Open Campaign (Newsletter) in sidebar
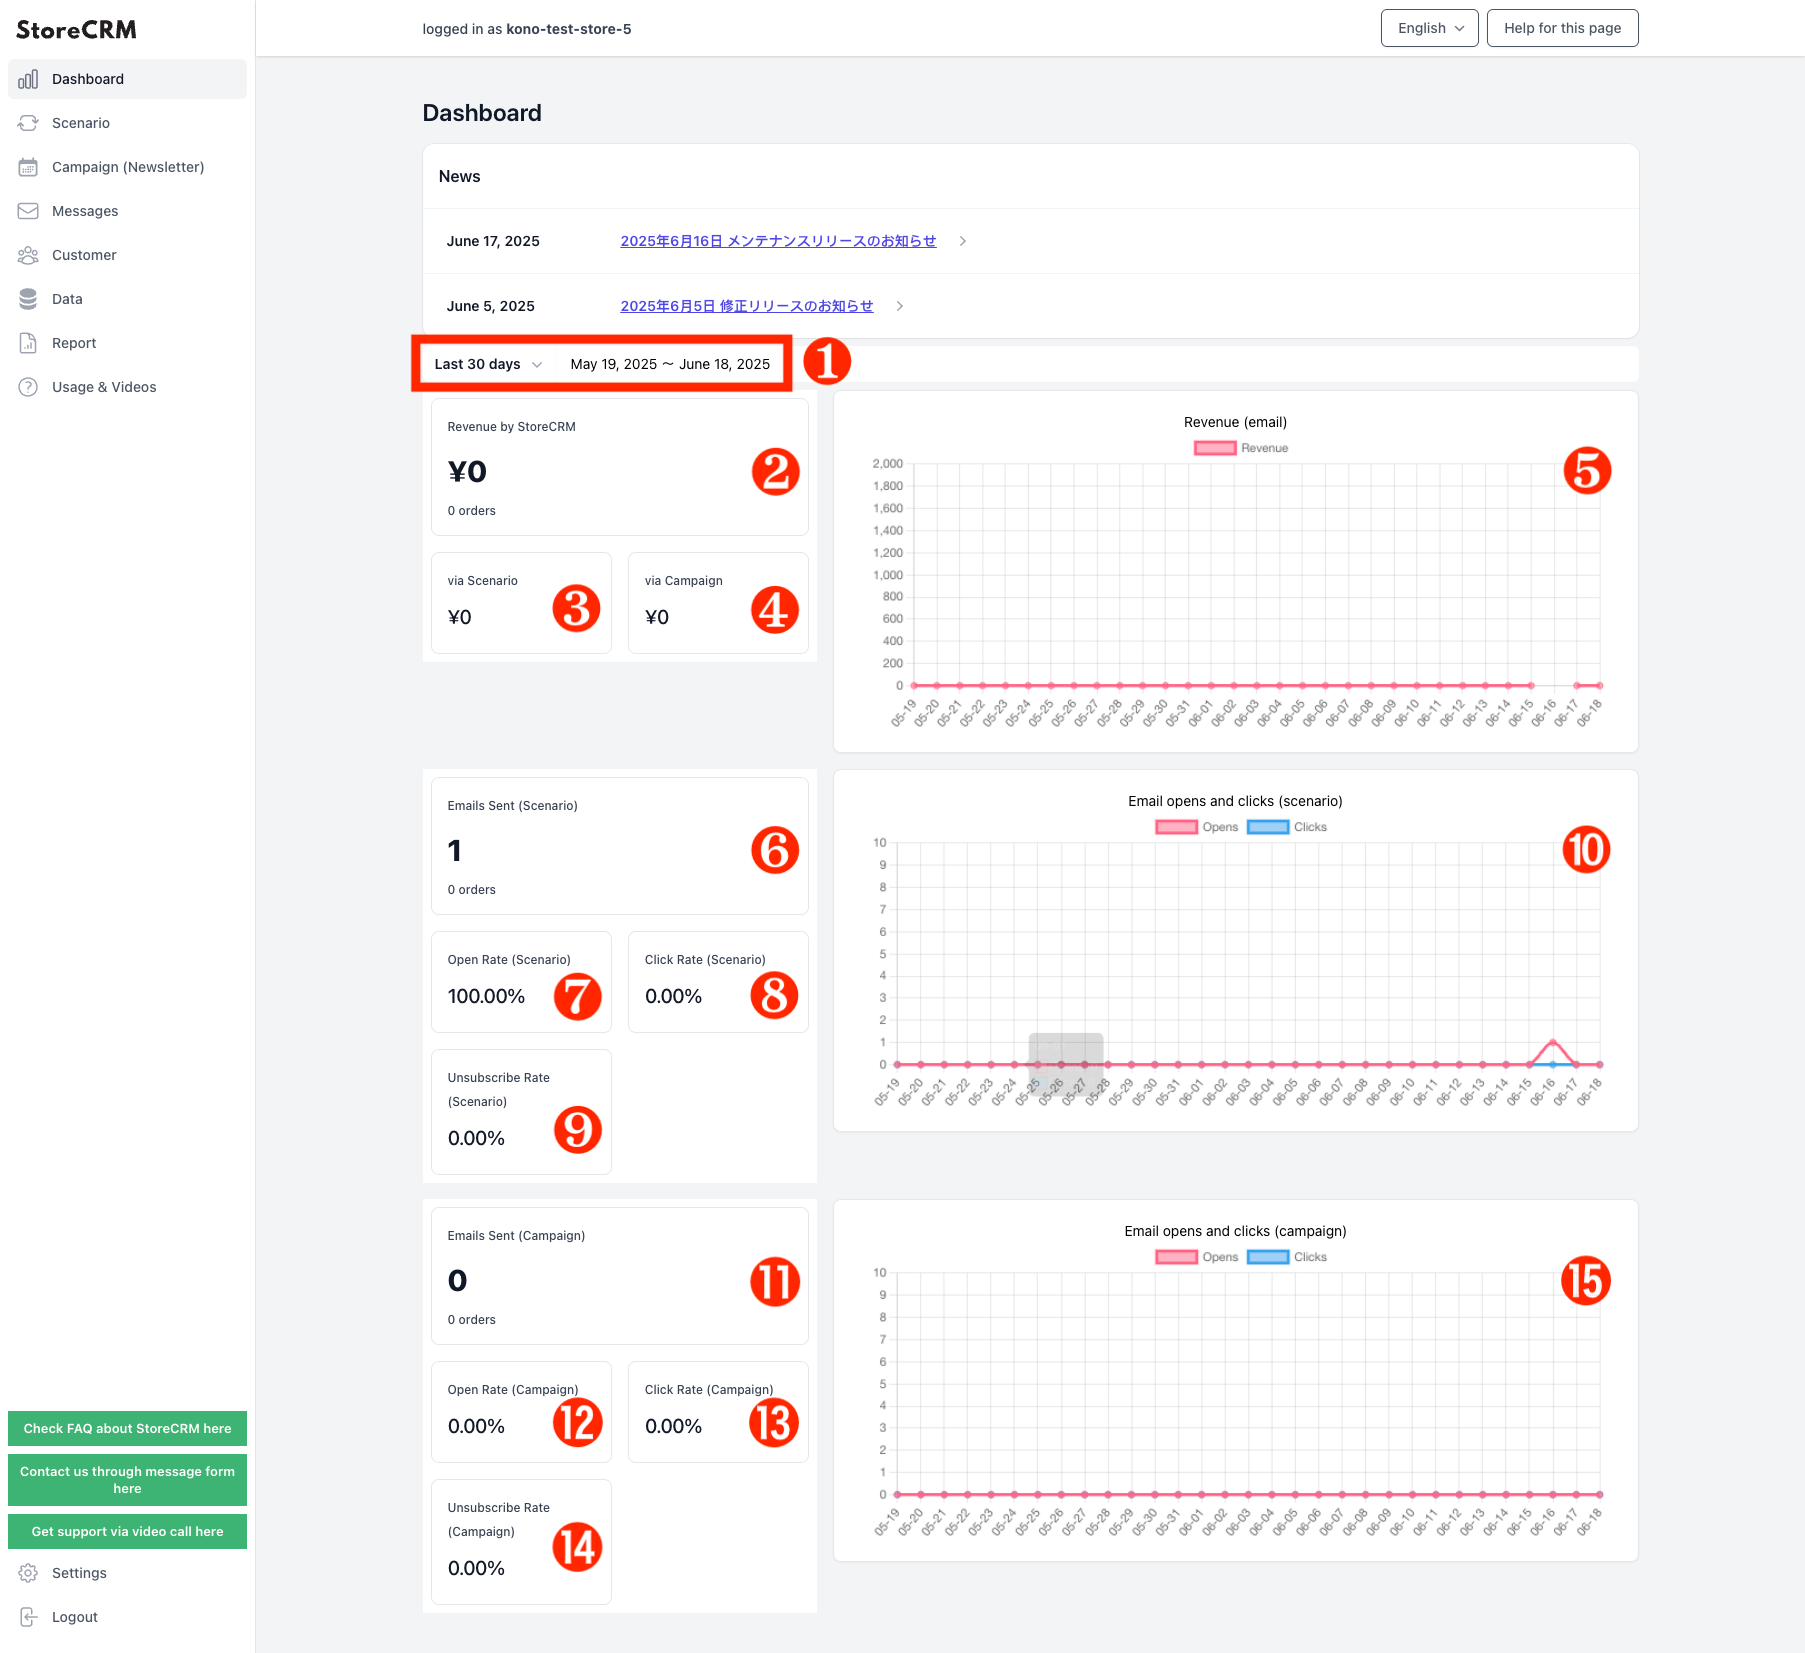 pyautogui.click(x=127, y=167)
